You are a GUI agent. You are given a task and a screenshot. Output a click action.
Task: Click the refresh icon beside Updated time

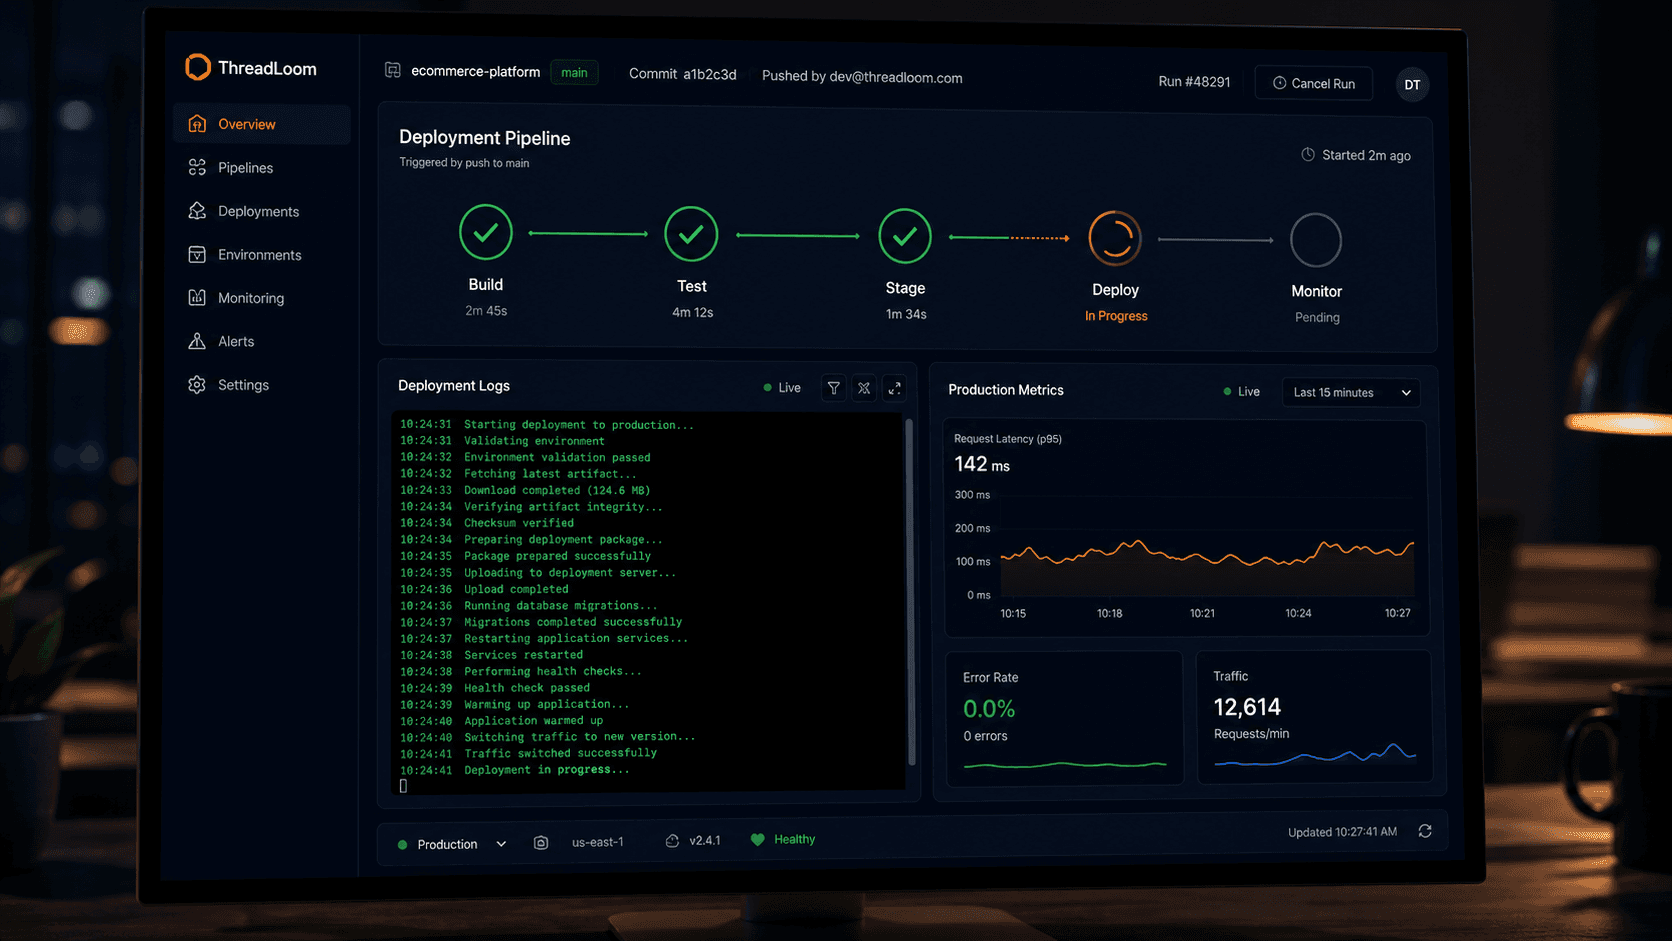[1425, 831]
